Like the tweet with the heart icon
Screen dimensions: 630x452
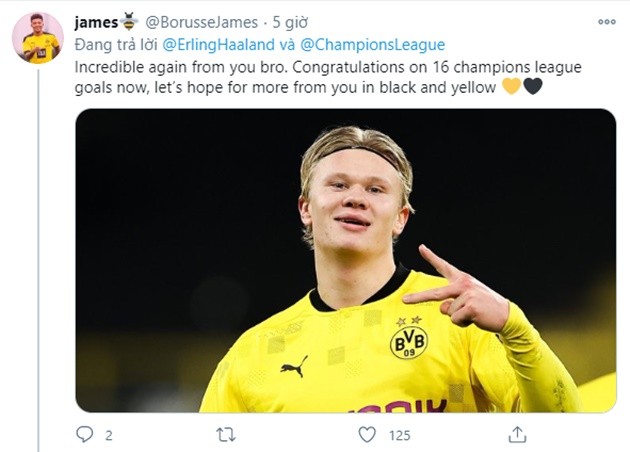tap(367, 435)
